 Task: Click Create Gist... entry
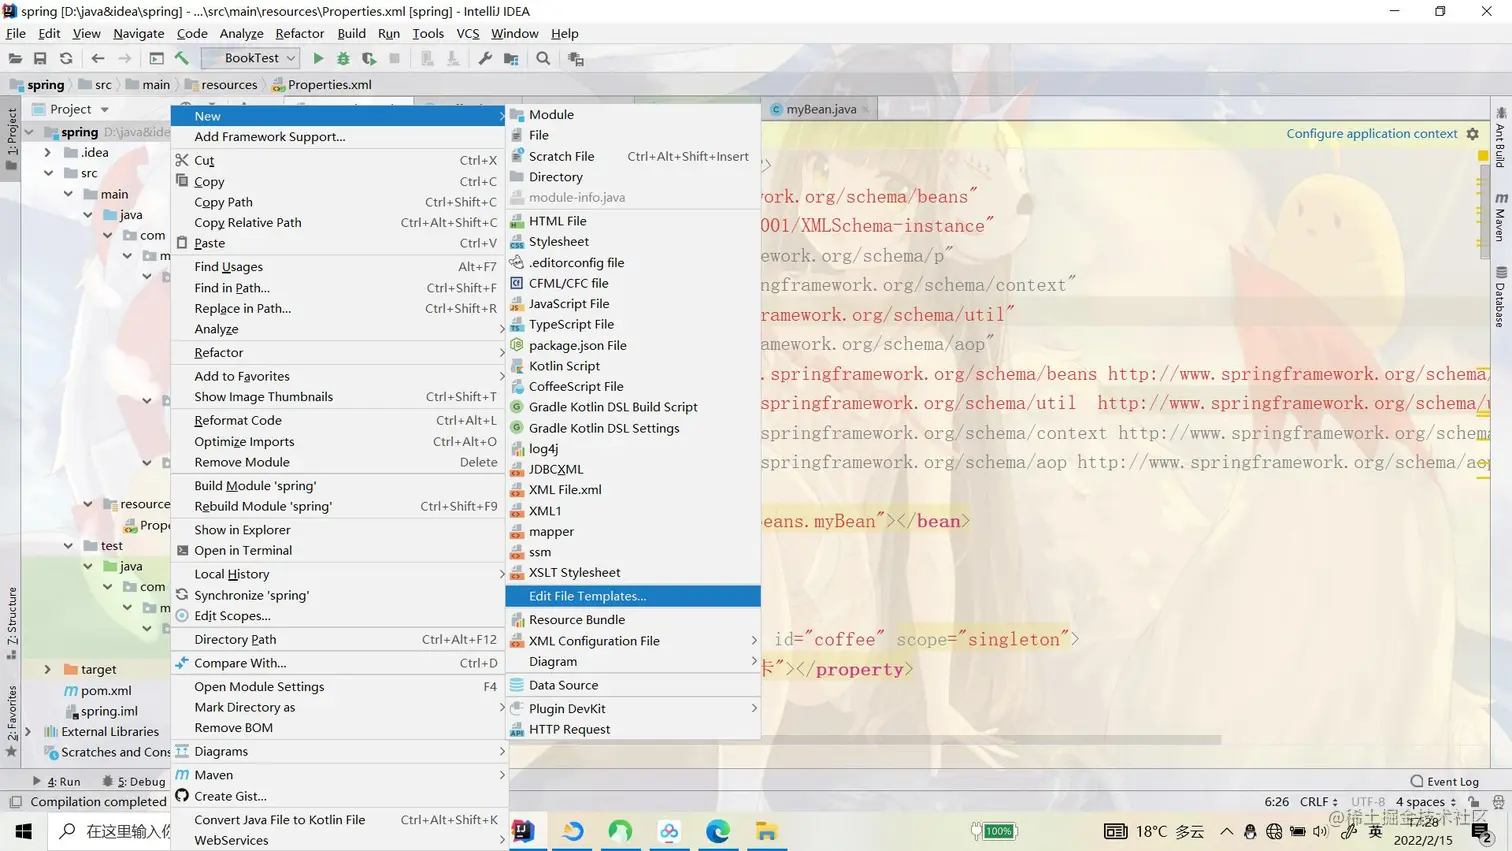pos(339,797)
